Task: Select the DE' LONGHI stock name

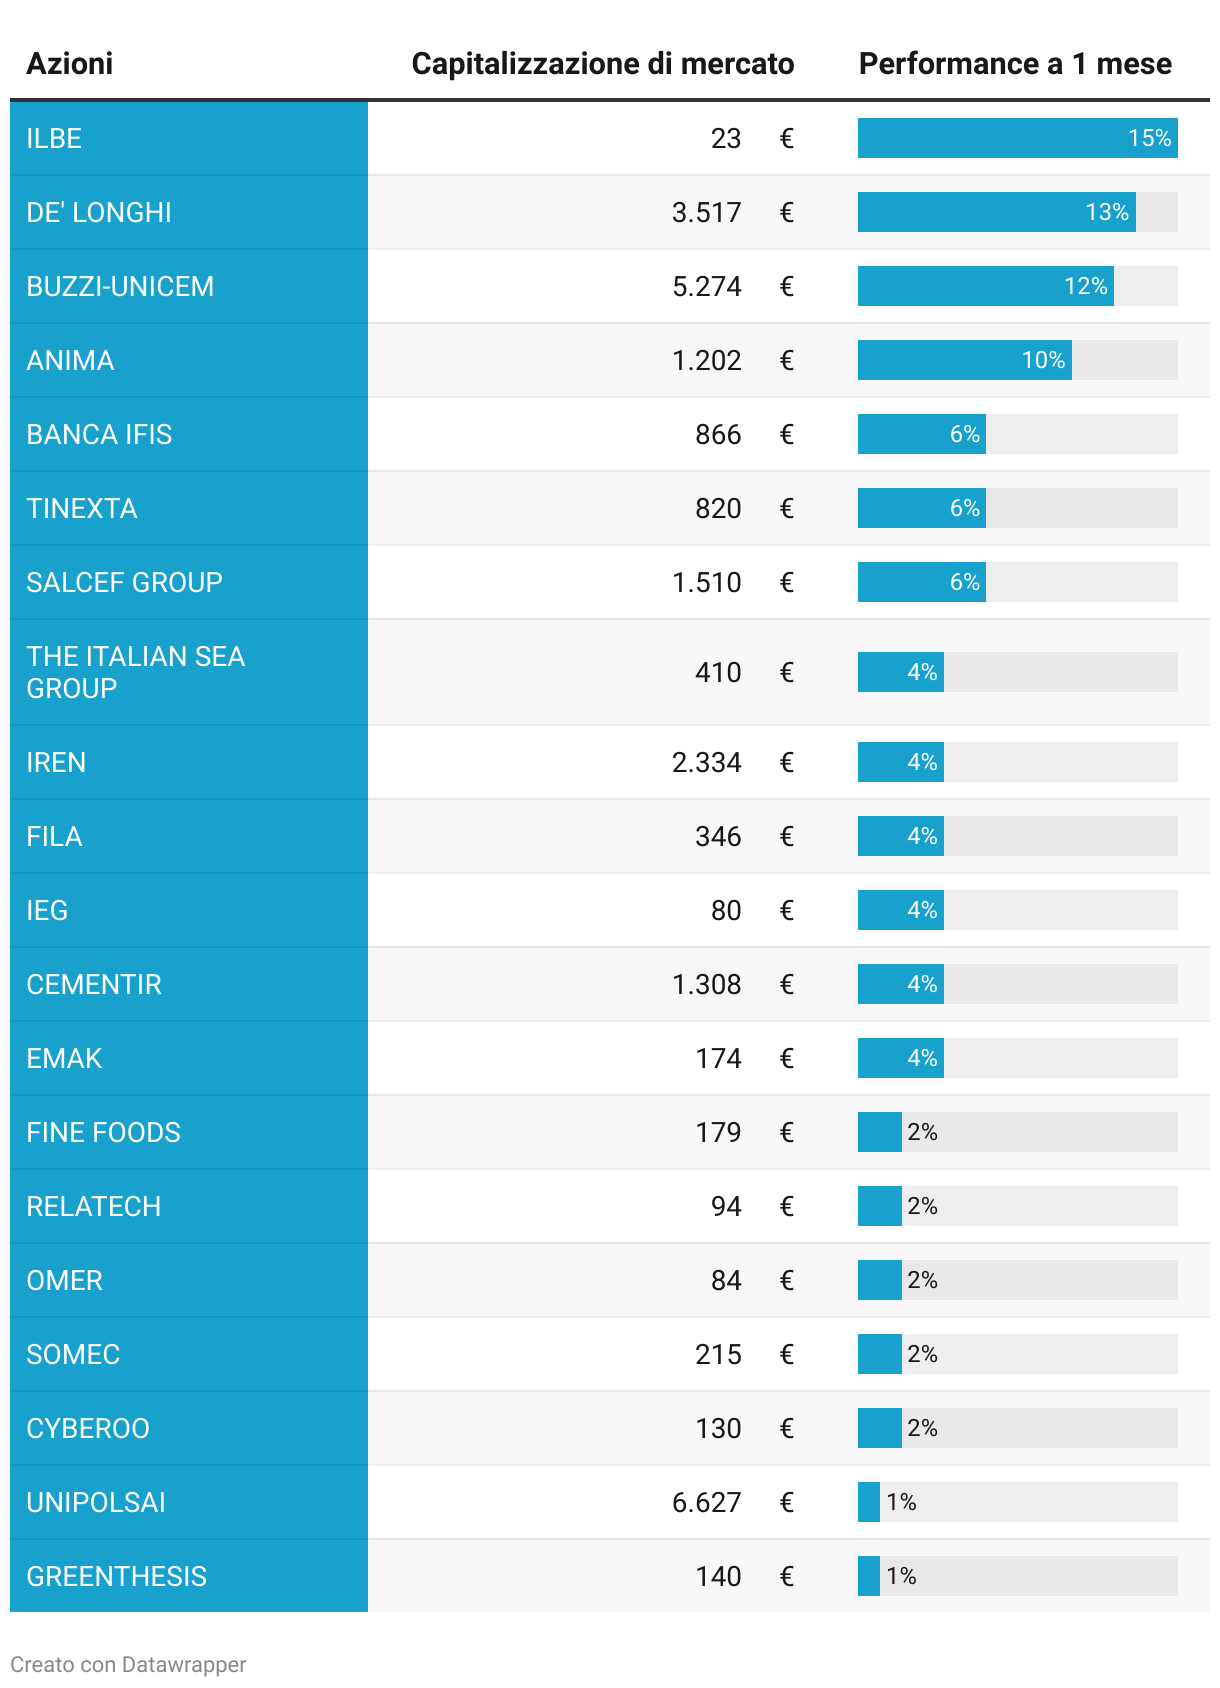Action: pyautogui.click(x=99, y=212)
